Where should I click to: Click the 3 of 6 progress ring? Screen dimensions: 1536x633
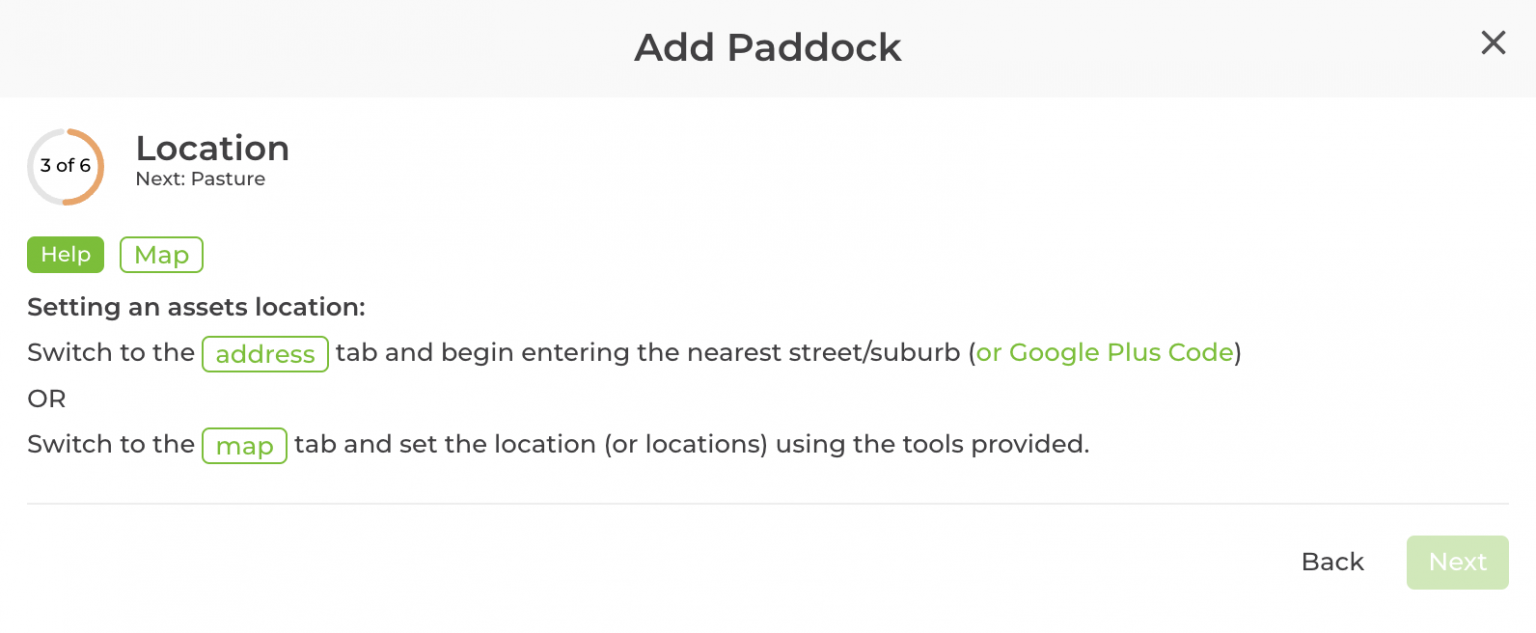[x=65, y=166]
